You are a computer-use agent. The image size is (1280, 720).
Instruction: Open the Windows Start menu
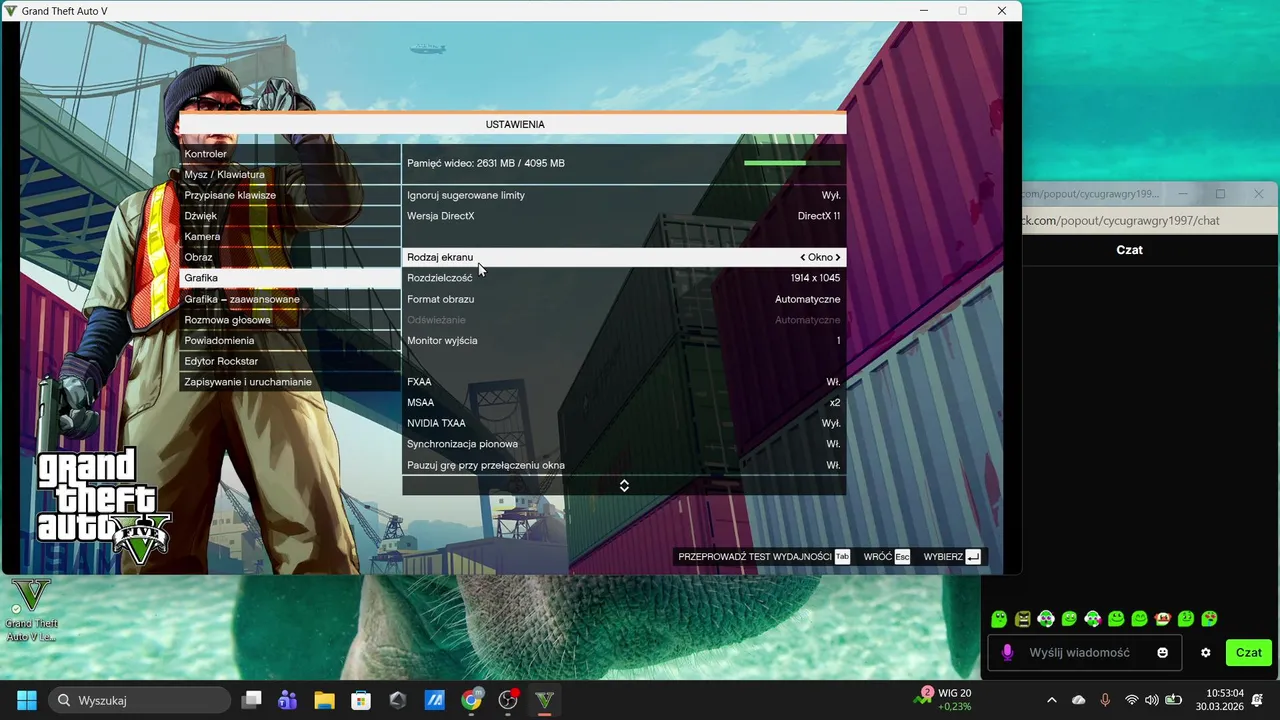pyautogui.click(x=27, y=700)
